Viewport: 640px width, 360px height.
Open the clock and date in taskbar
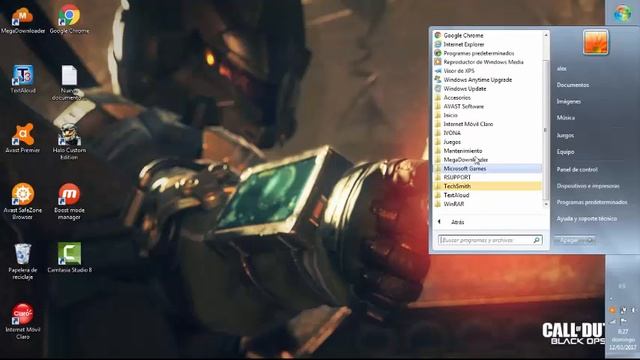click(x=623, y=340)
